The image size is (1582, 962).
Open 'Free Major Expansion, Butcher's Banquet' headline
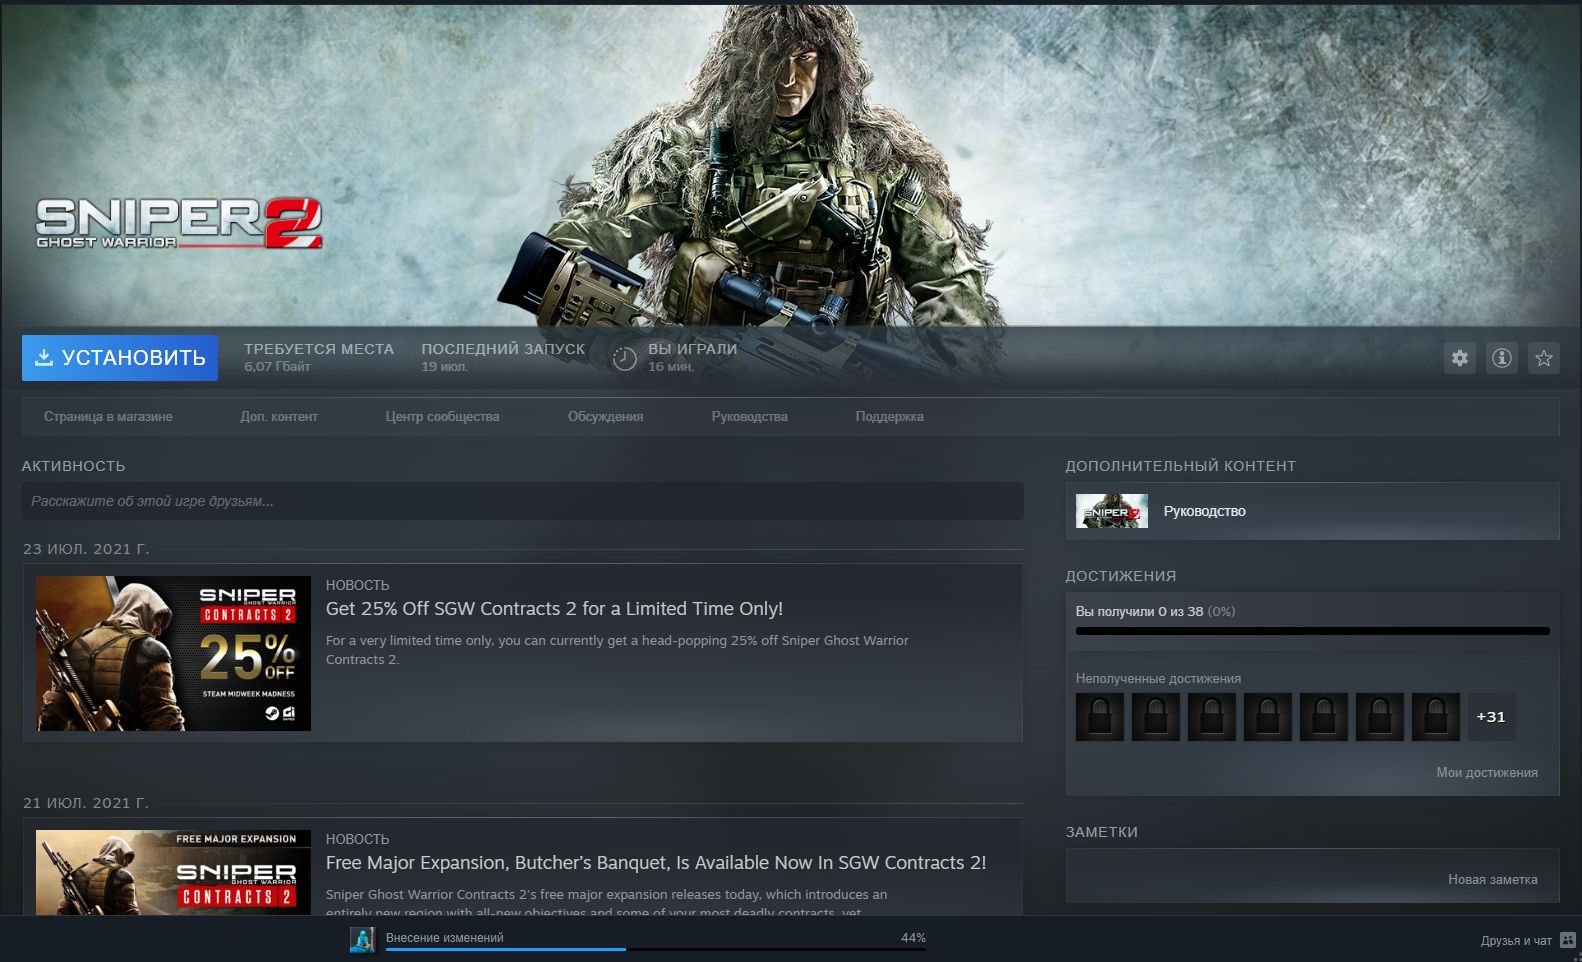point(656,863)
